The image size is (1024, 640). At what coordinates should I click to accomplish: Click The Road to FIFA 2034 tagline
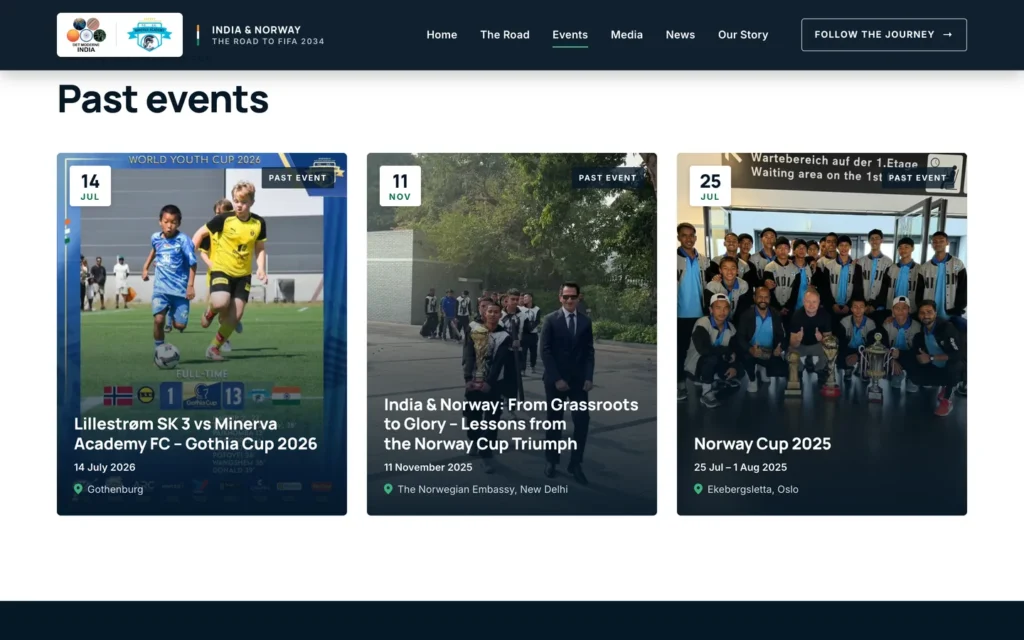(268, 41)
